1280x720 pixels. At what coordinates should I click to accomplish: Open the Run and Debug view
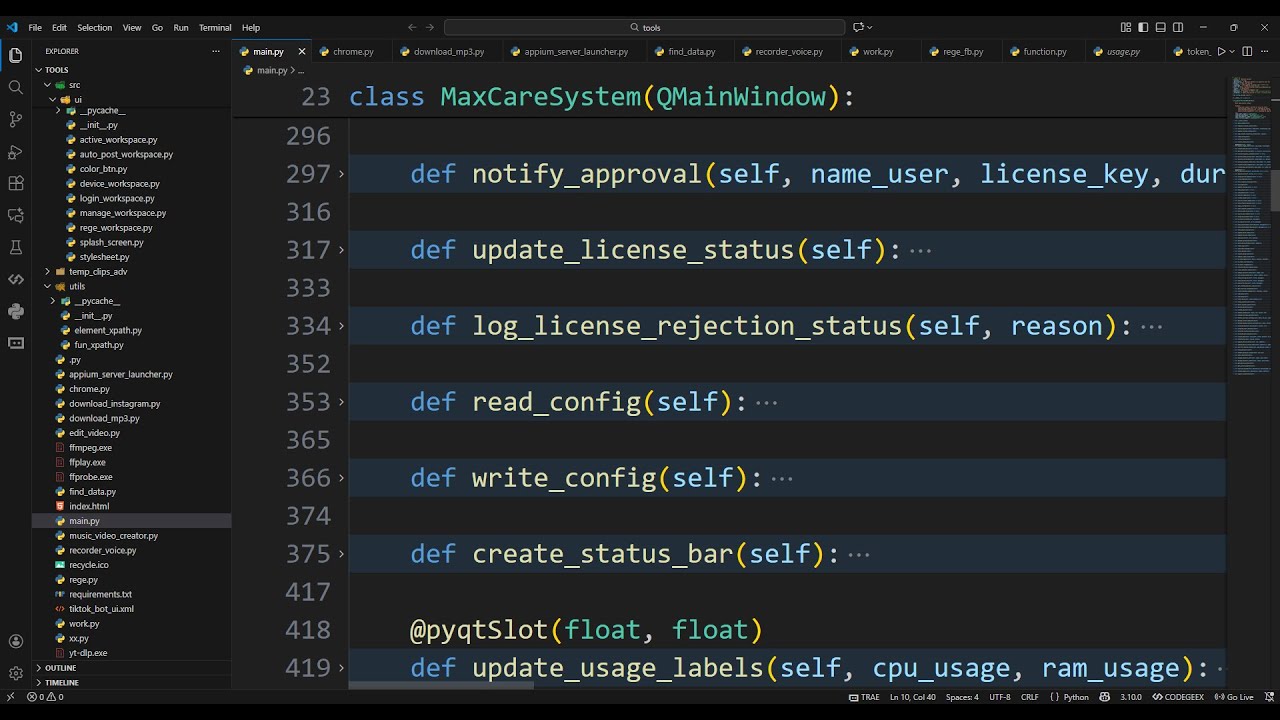pos(15,151)
